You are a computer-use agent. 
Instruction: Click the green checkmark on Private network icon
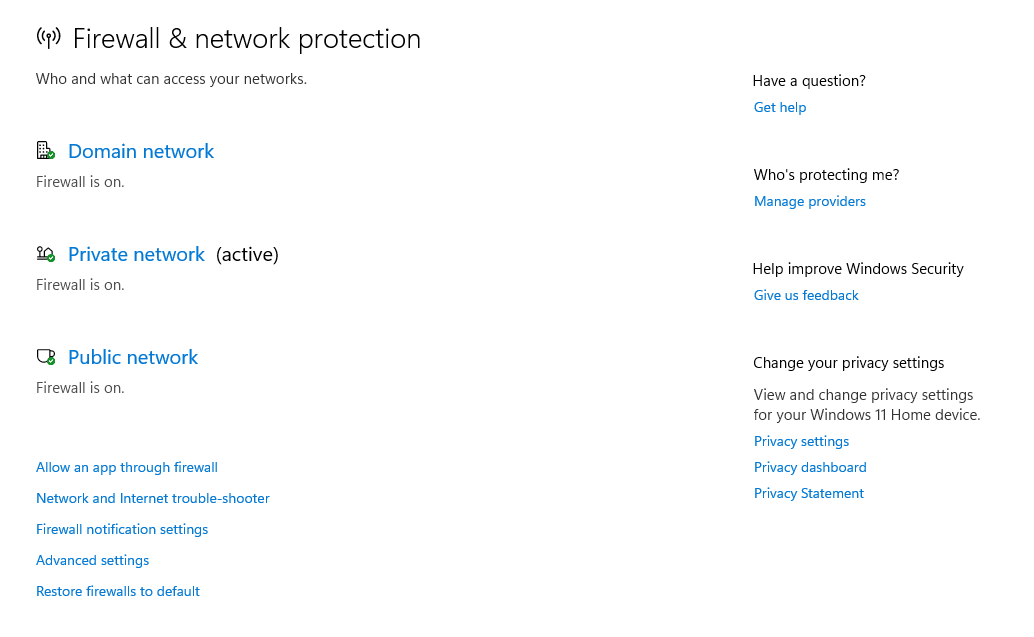point(51,259)
